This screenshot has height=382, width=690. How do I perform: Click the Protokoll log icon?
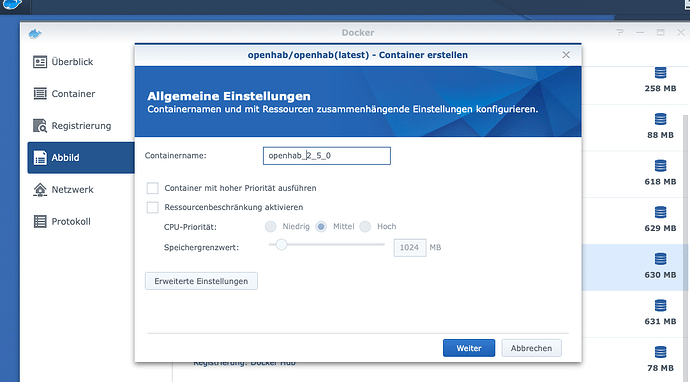(x=40, y=221)
